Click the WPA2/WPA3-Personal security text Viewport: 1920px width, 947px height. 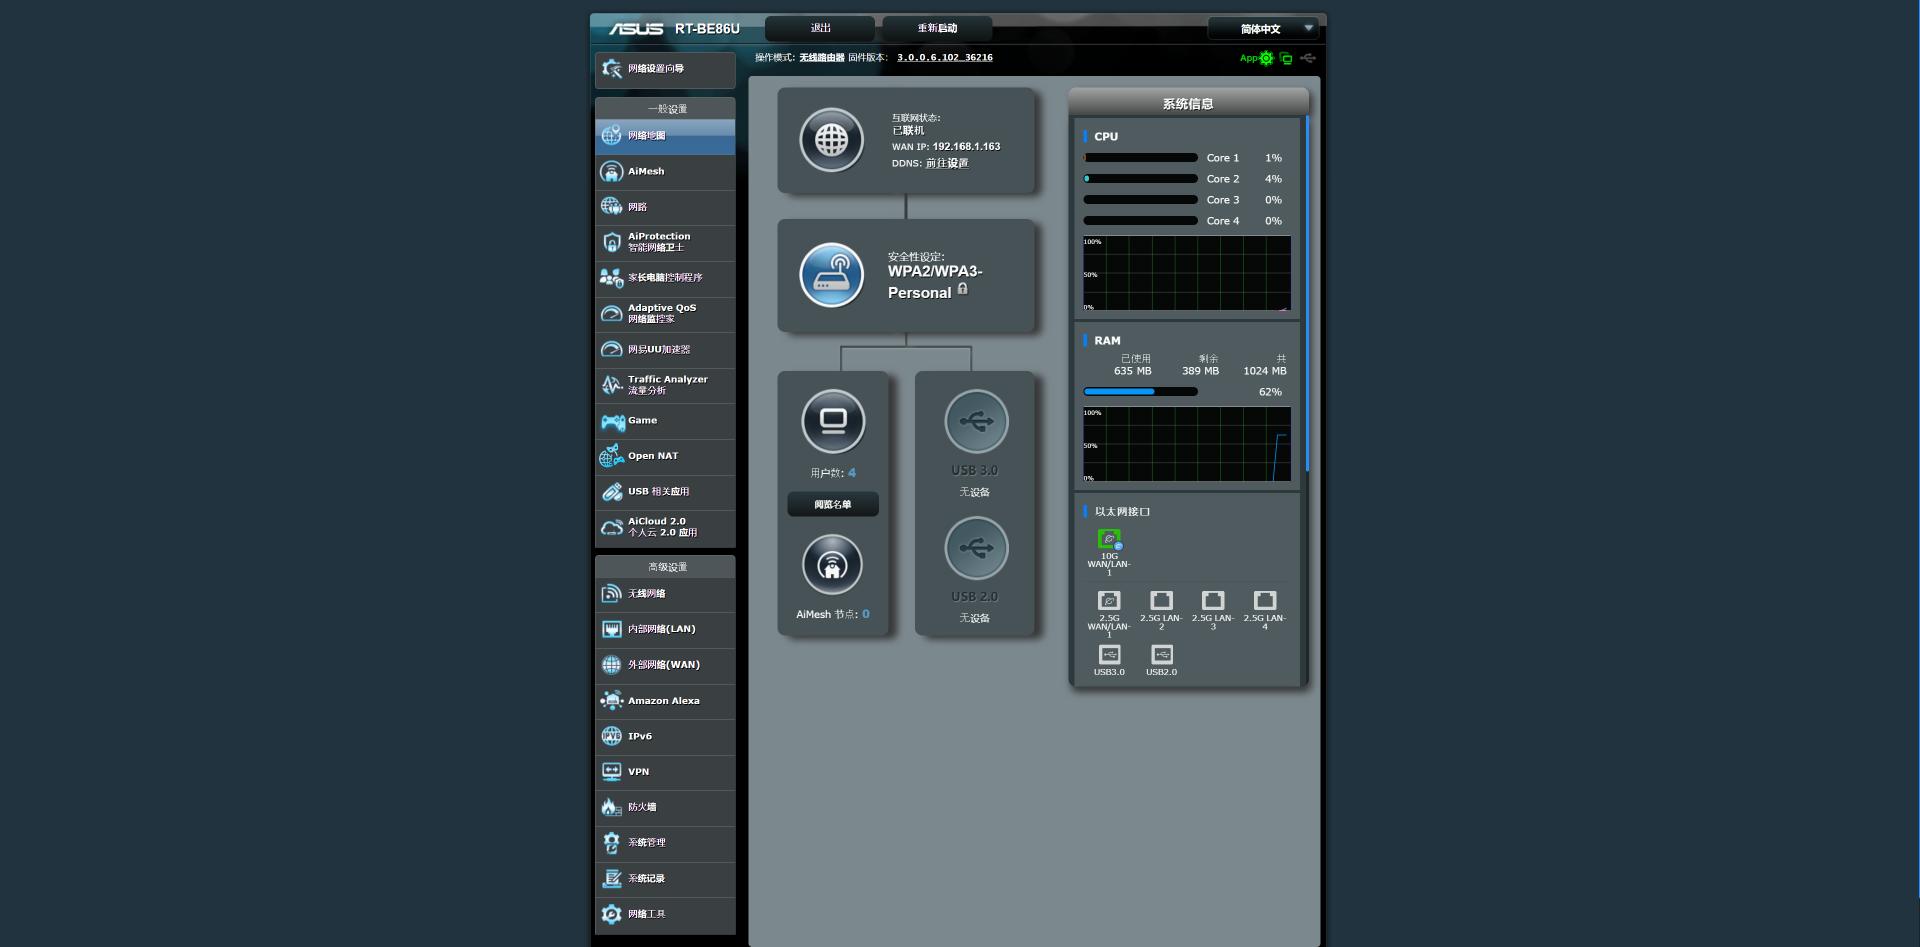935,282
